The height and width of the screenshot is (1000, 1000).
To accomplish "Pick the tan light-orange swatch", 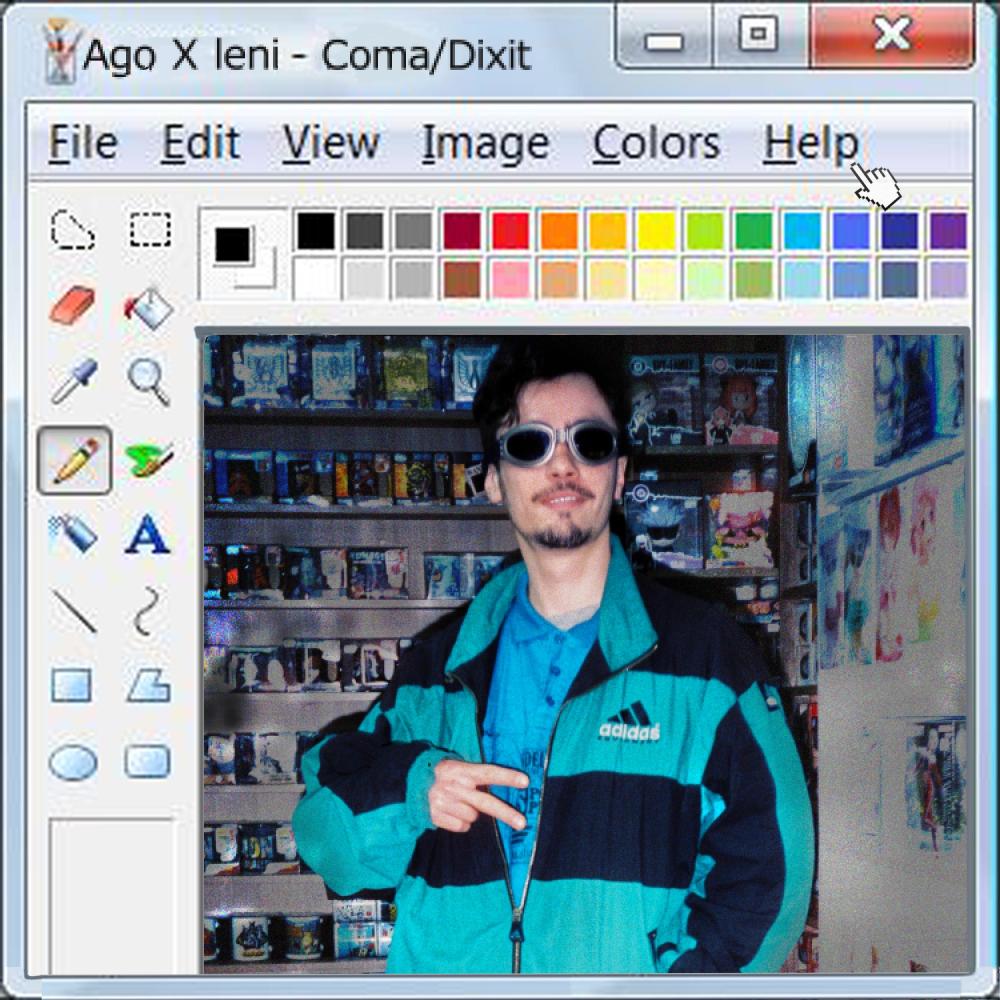I will pos(559,279).
